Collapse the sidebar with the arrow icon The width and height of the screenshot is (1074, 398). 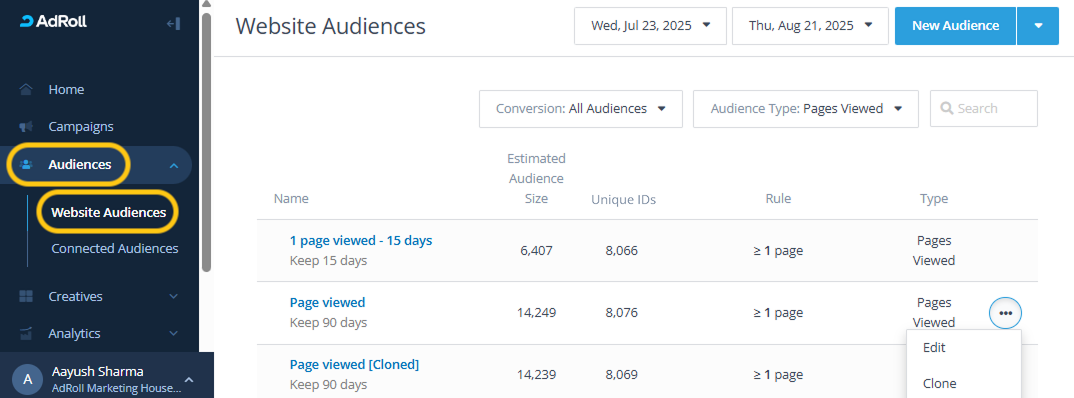pos(173,24)
